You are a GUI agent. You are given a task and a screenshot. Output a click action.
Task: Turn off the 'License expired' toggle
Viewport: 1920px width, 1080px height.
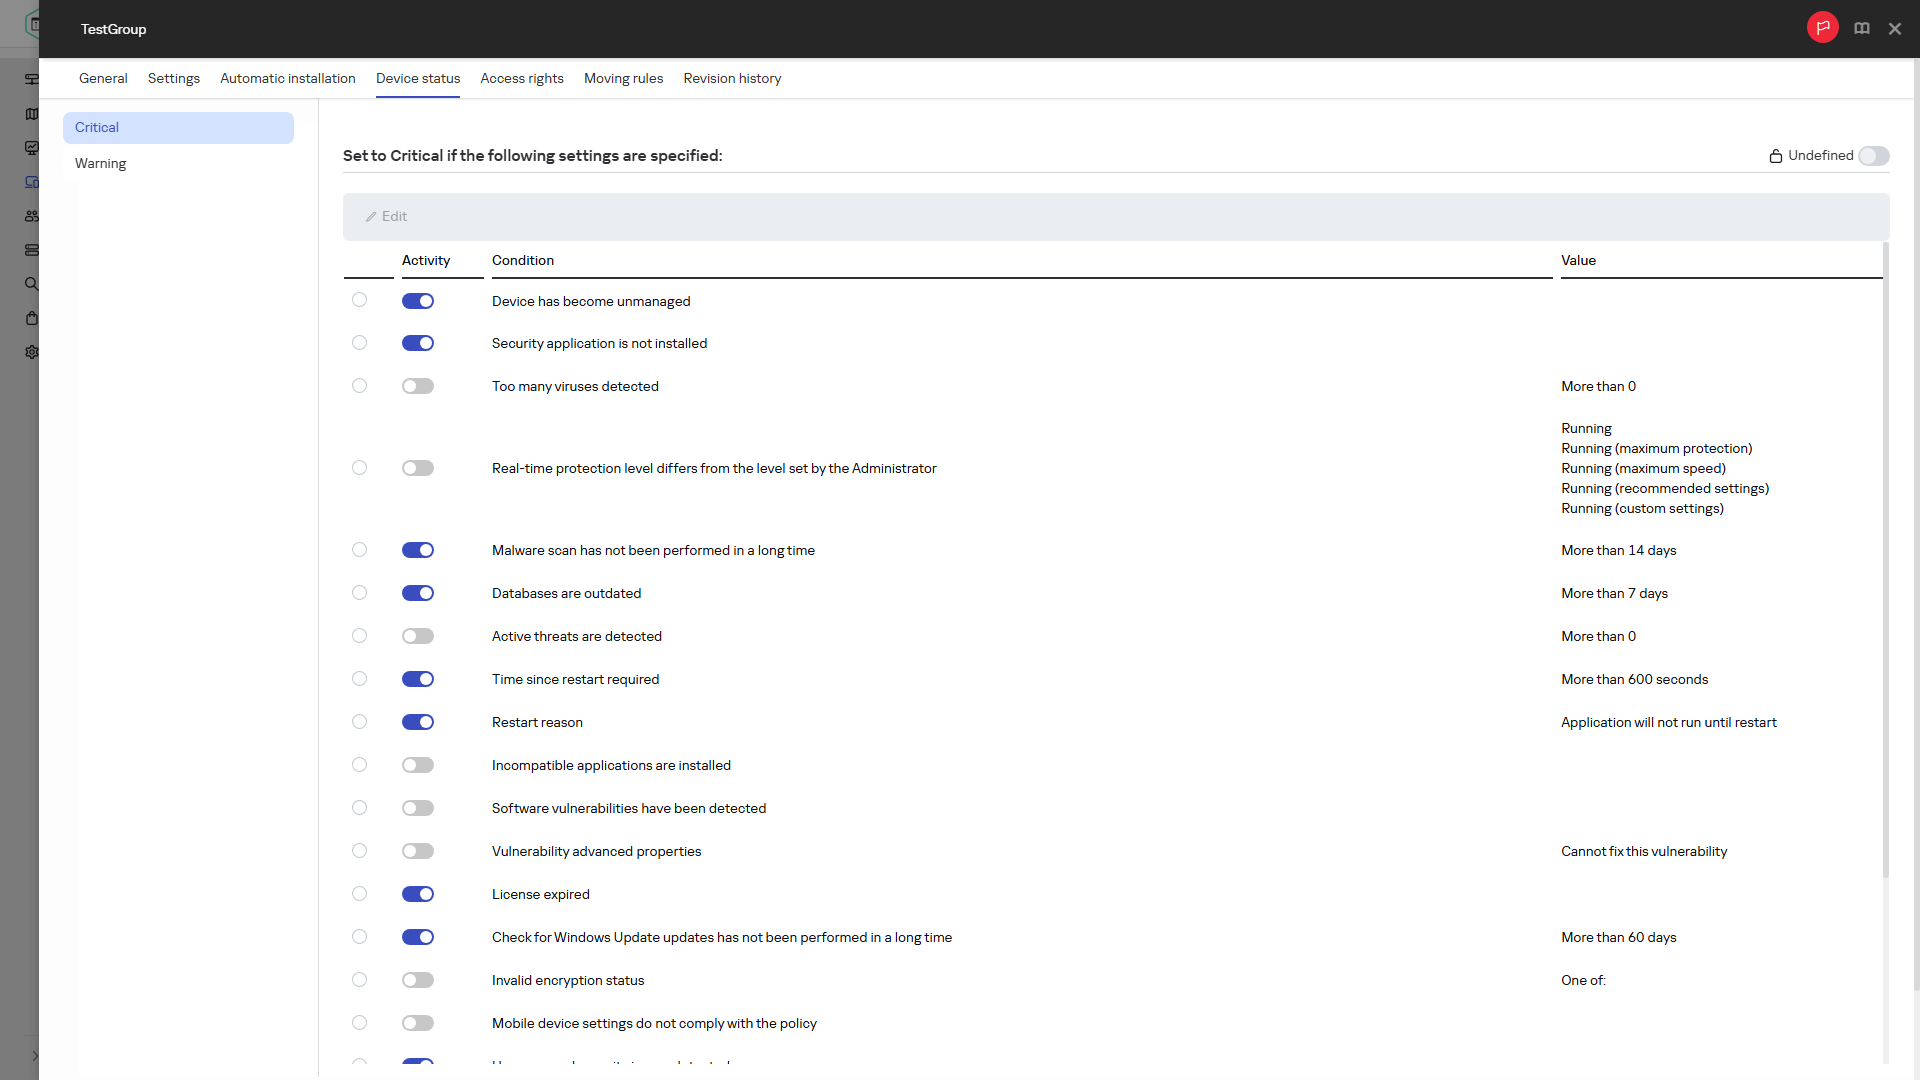pos(418,894)
